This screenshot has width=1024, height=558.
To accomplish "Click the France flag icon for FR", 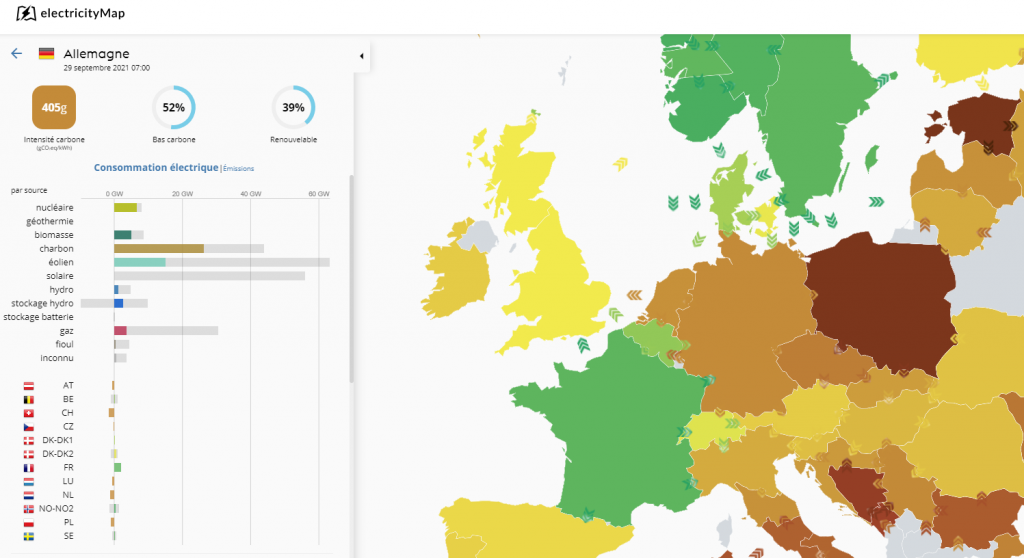I will coord(28,467).
